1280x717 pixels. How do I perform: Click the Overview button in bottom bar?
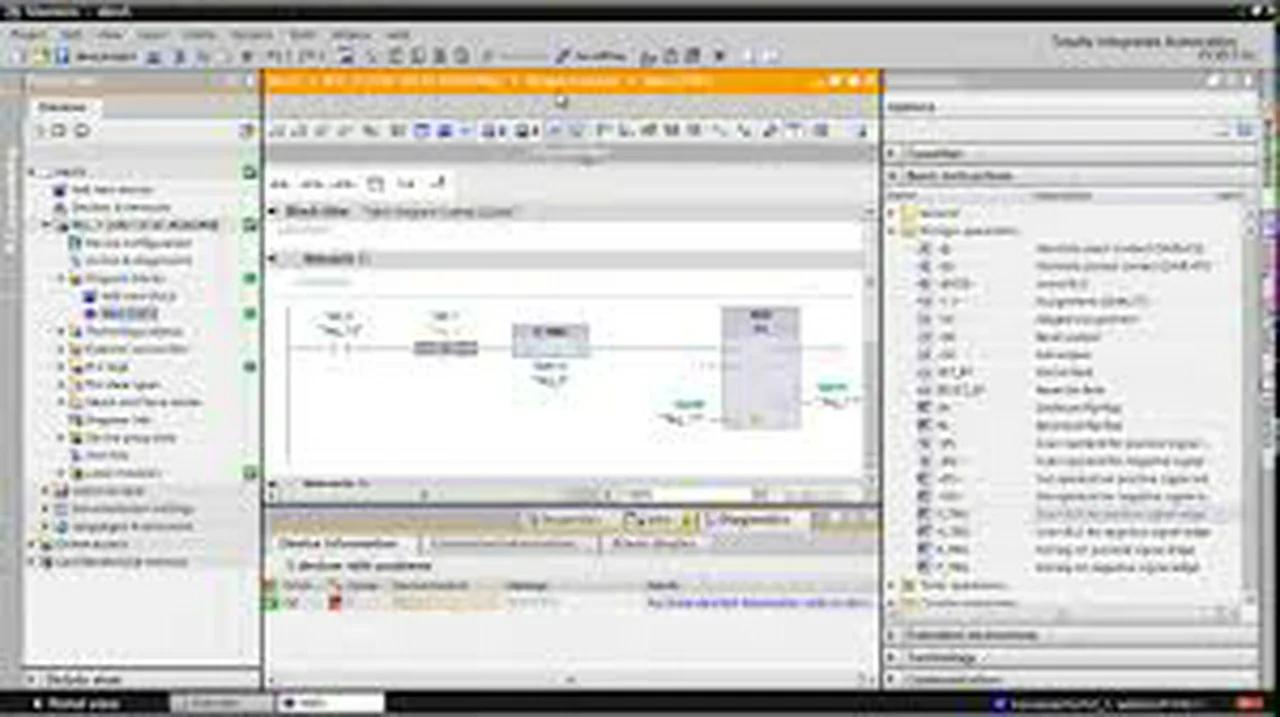pos(222,704)
